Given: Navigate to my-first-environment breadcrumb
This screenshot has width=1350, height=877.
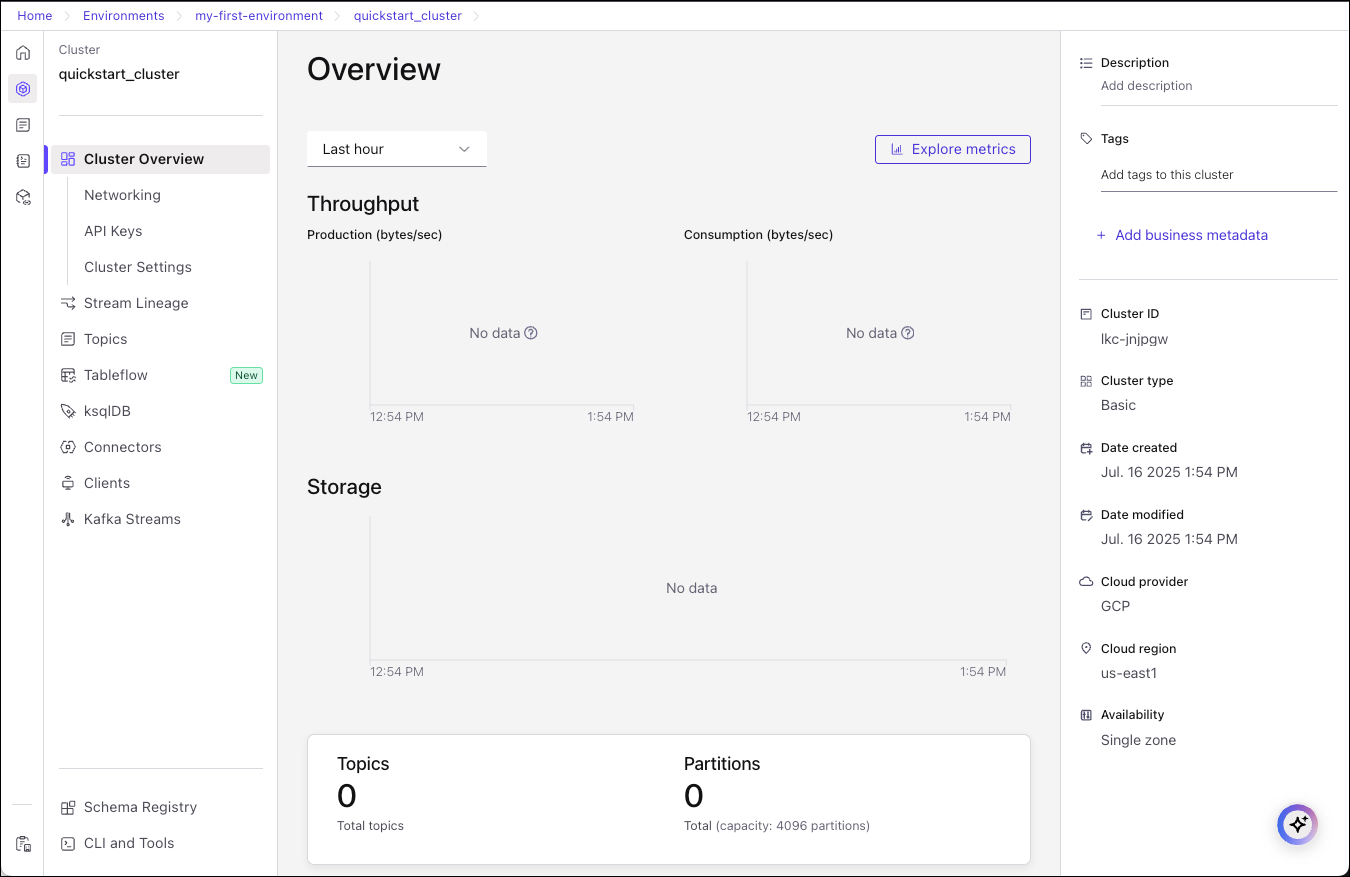Looking at the screenshot, I should 259,16.
